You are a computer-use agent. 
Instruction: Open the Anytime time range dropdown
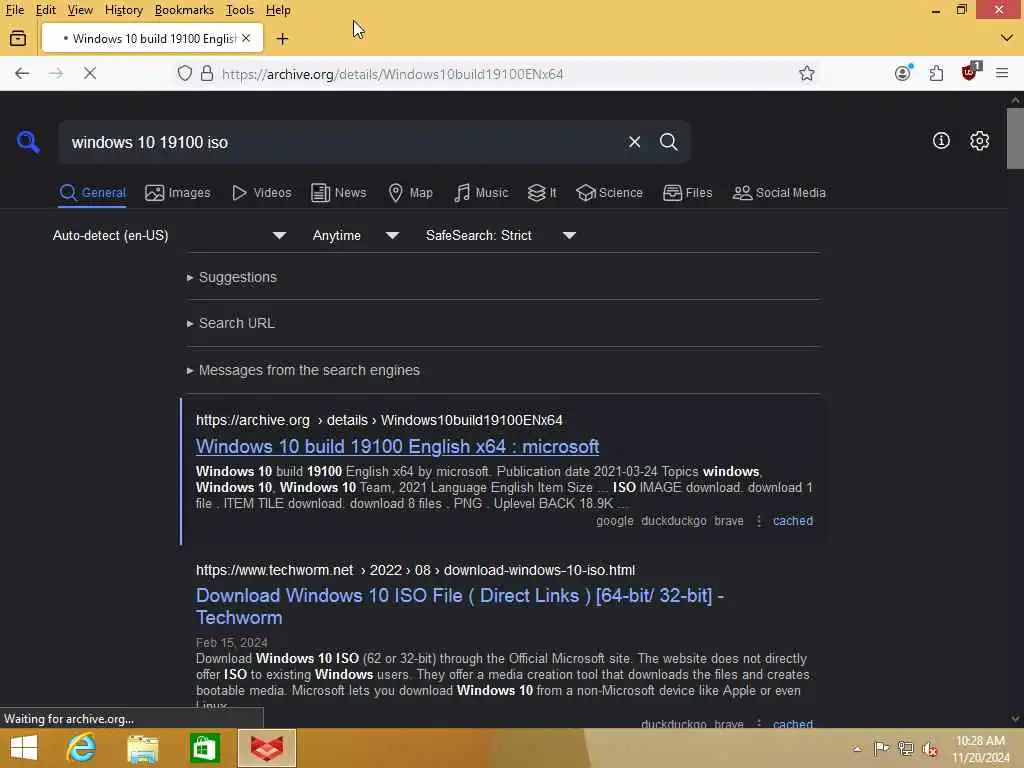click(355, 235)
